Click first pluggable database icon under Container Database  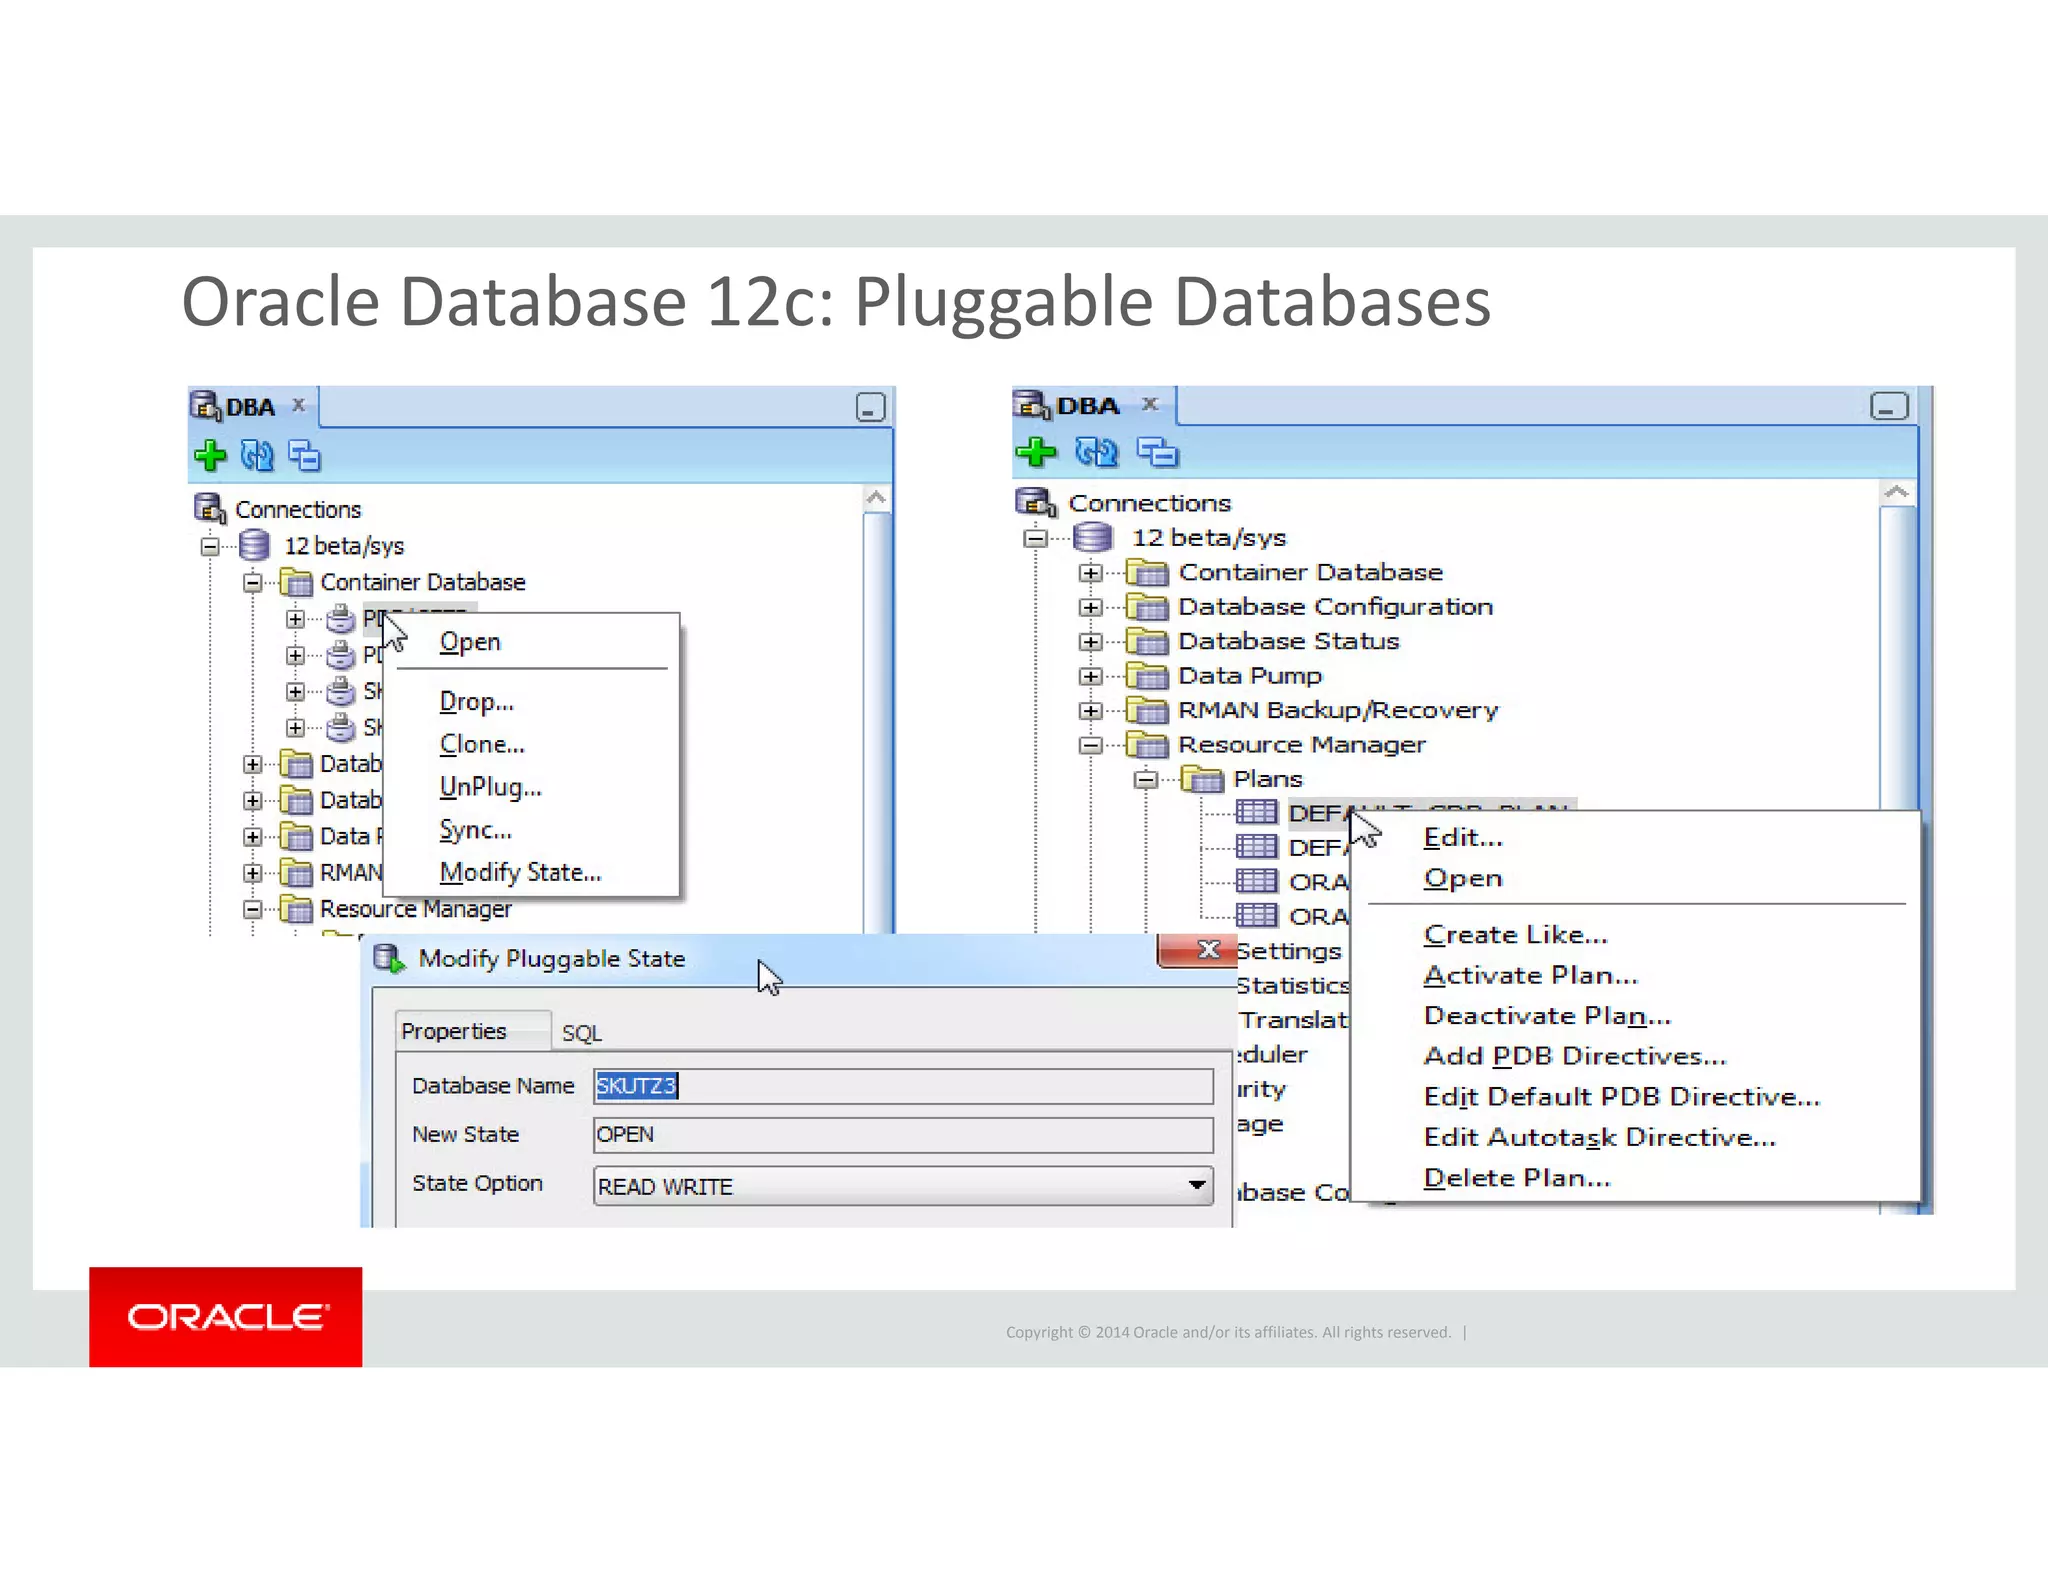pyautogui.click(x=341, y=619)
